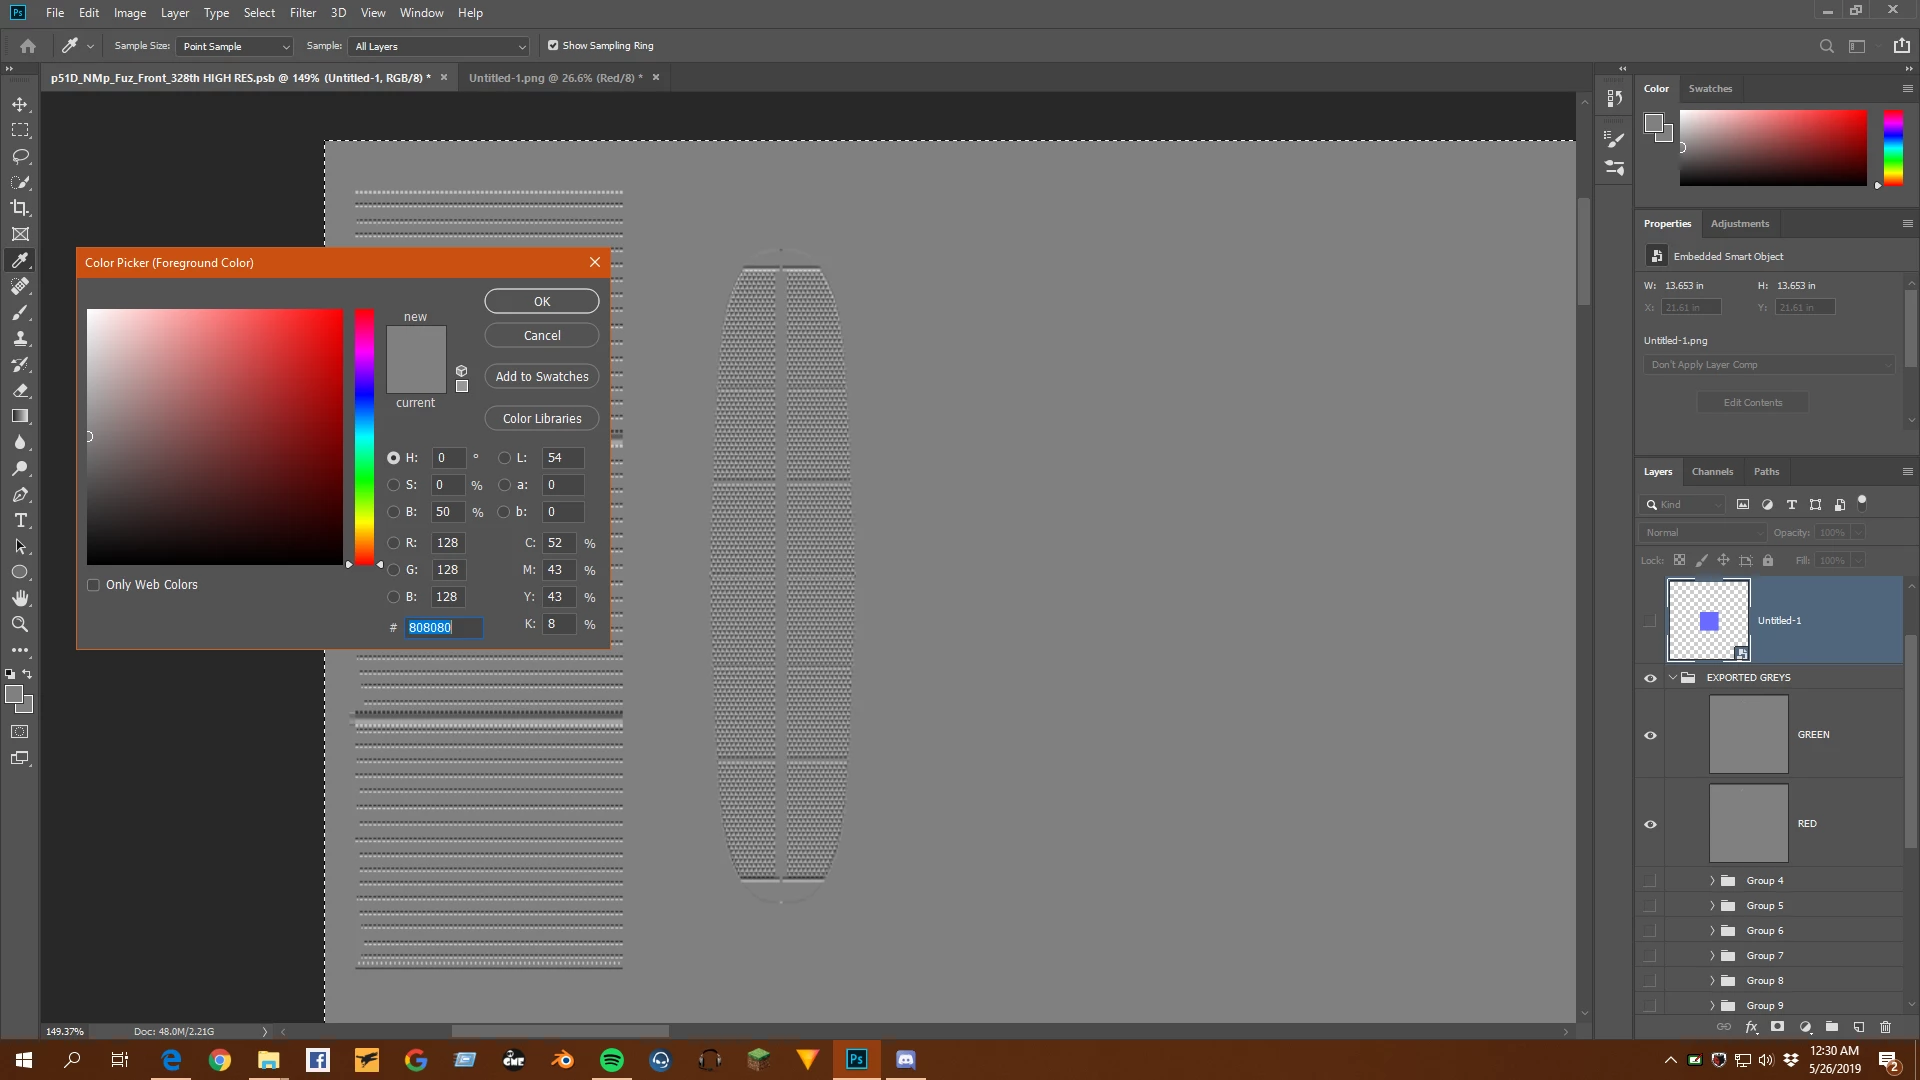Screen dimensions: 1920x1080
Task: Select the Horizontal Type tool
Action: tap(20, 521)
